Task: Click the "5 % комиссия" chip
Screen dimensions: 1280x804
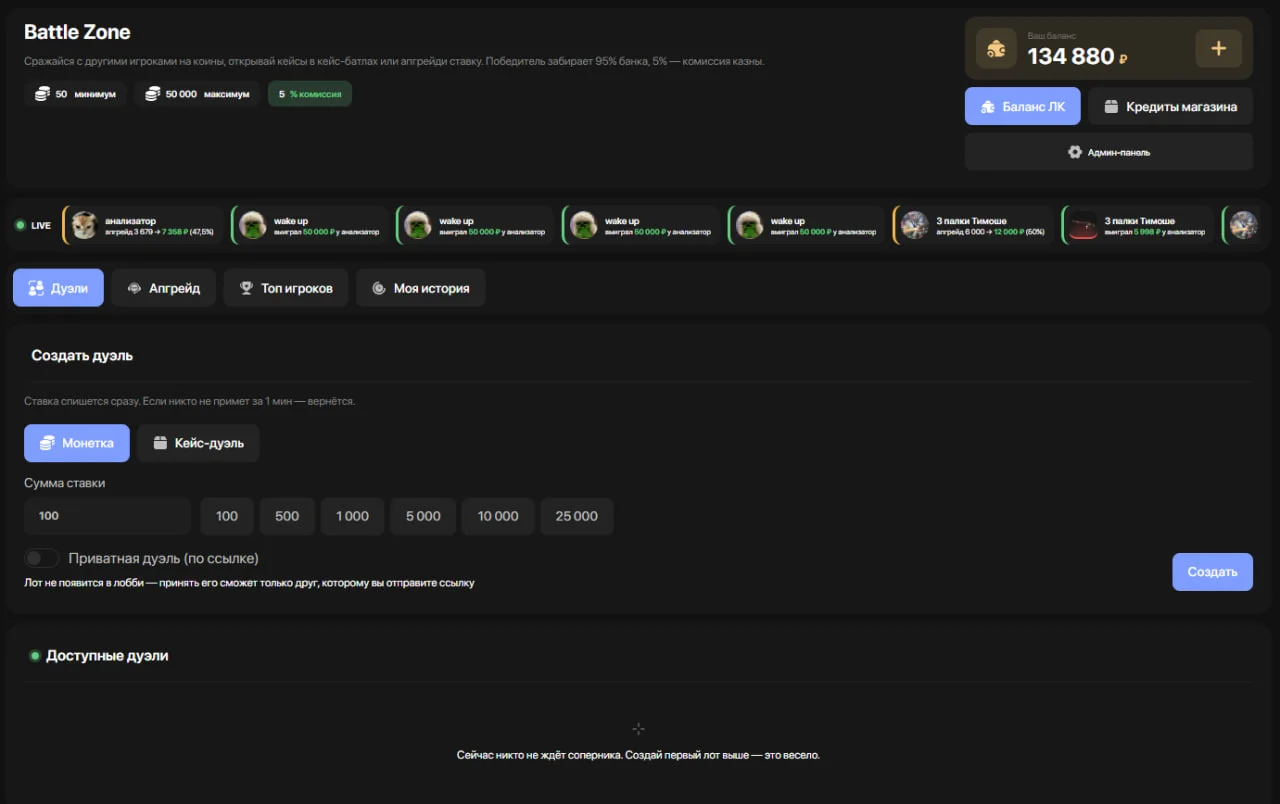Action: click(310, 94)
